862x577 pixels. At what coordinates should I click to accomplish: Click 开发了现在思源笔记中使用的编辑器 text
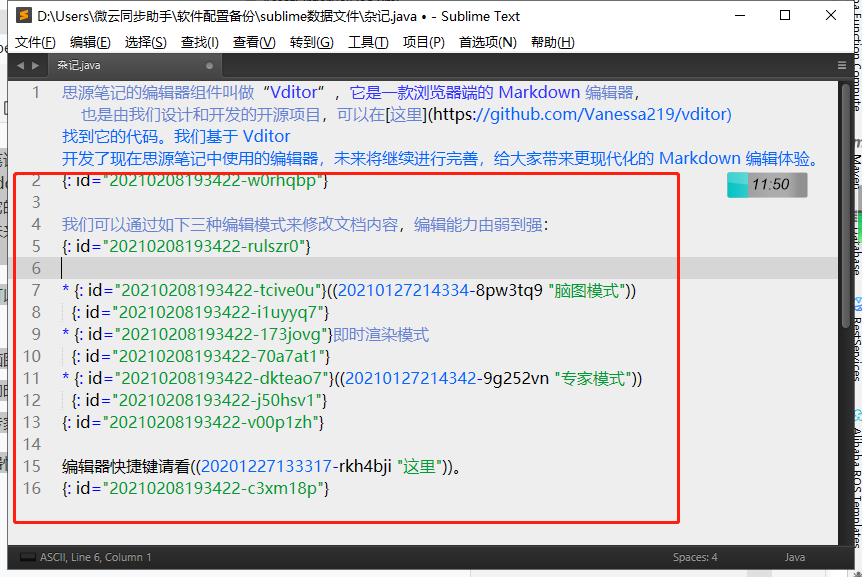190,158
